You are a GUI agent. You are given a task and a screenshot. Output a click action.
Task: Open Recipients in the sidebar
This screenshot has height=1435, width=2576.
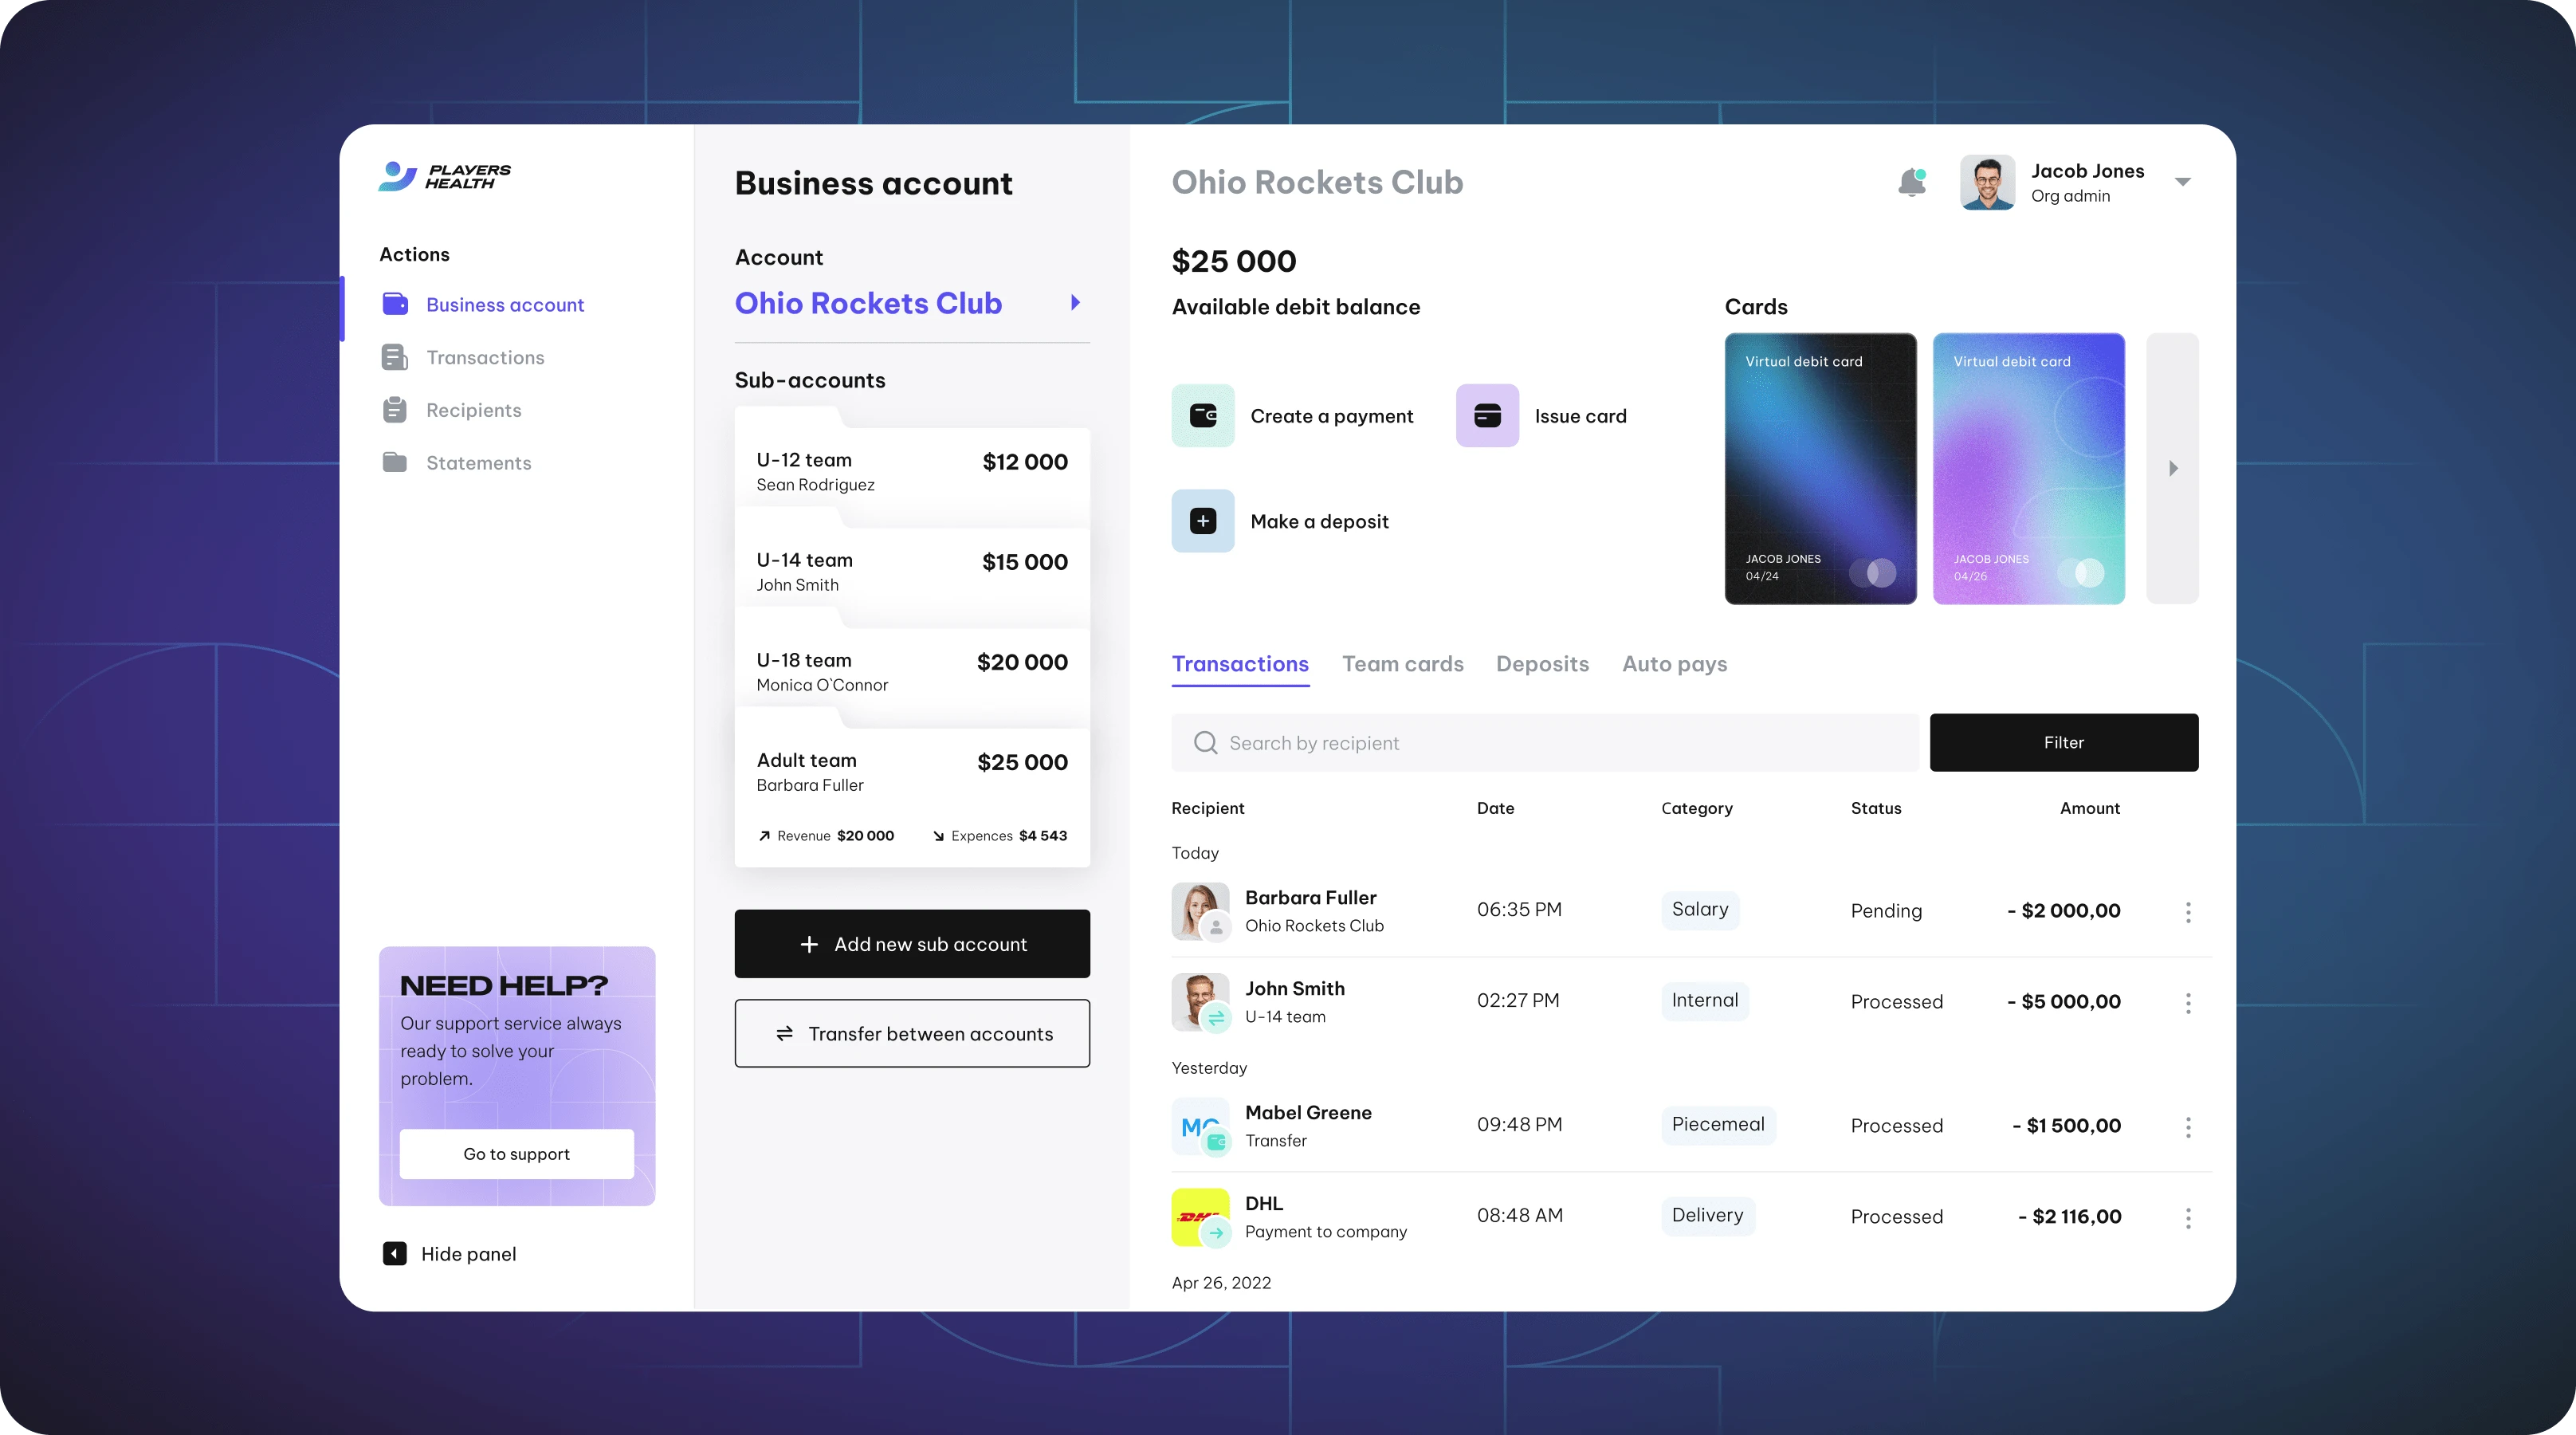point(473,410)
